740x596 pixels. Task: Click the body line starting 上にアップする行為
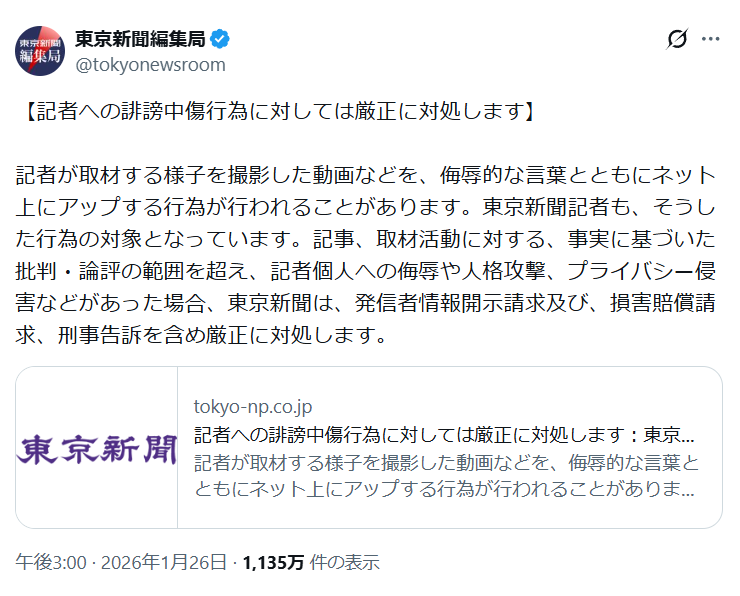click(x=367, y=208)
